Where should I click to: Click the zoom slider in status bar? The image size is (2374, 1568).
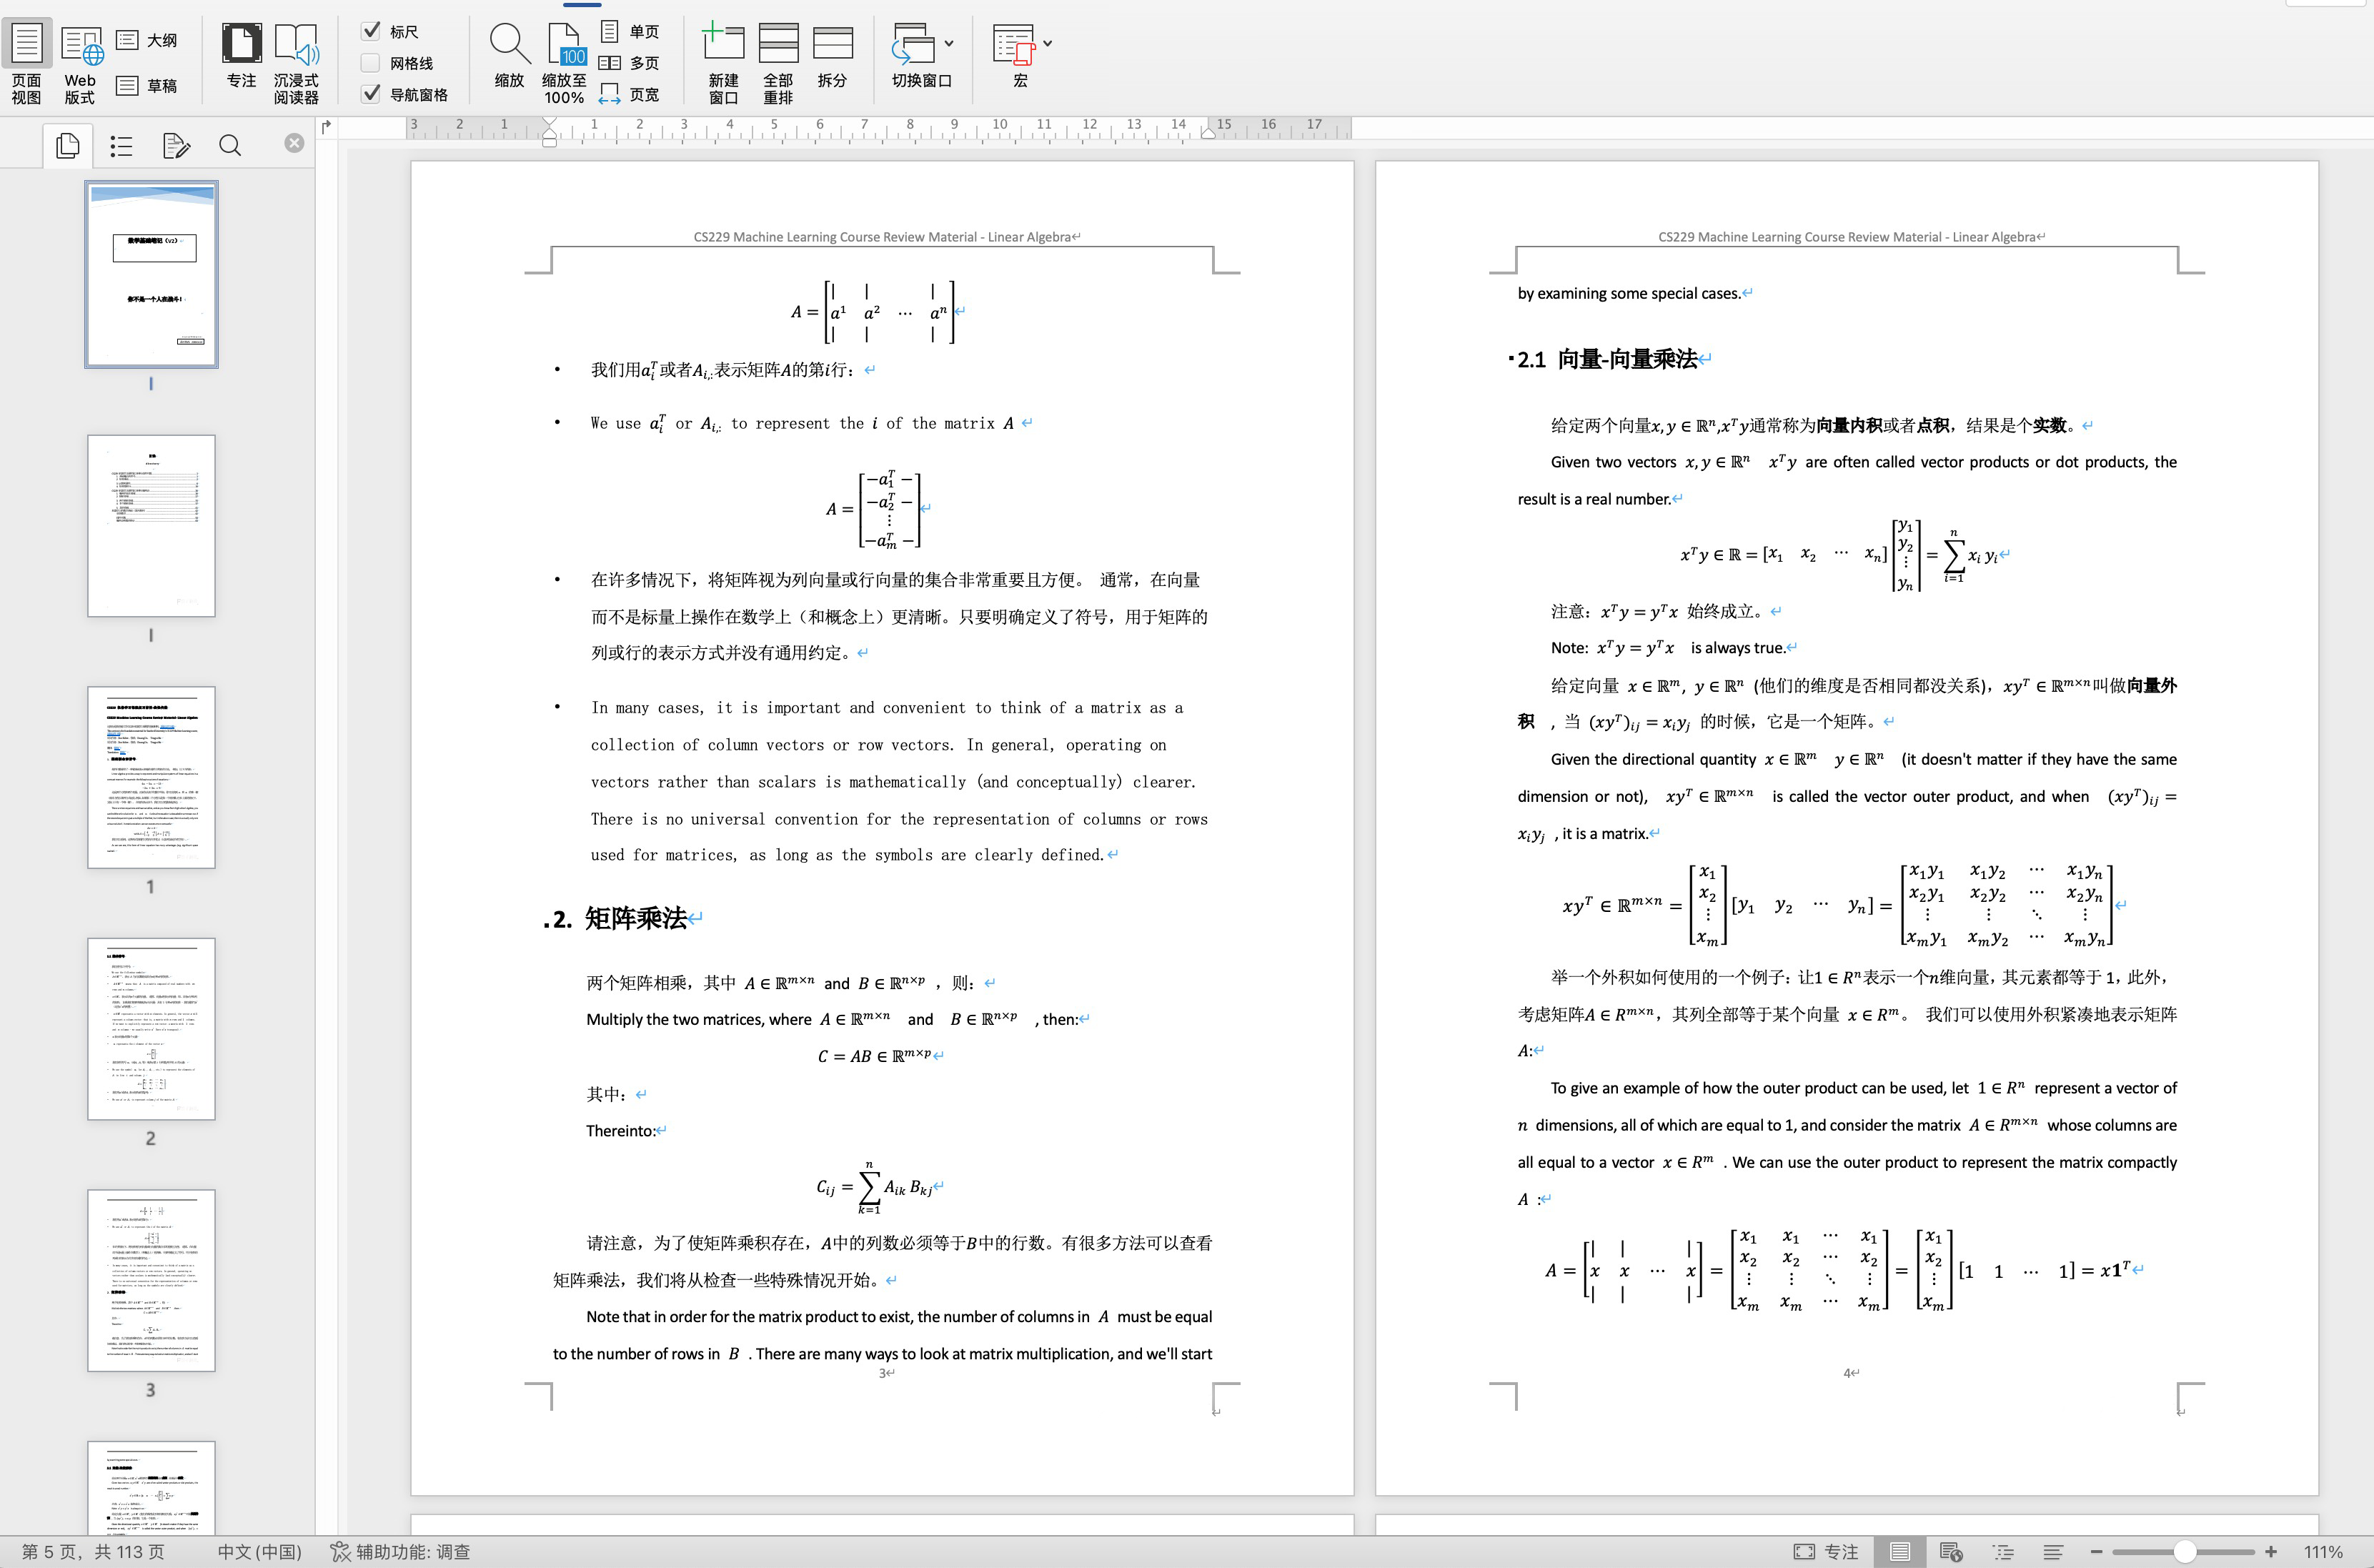[x=2184, y=1551]
